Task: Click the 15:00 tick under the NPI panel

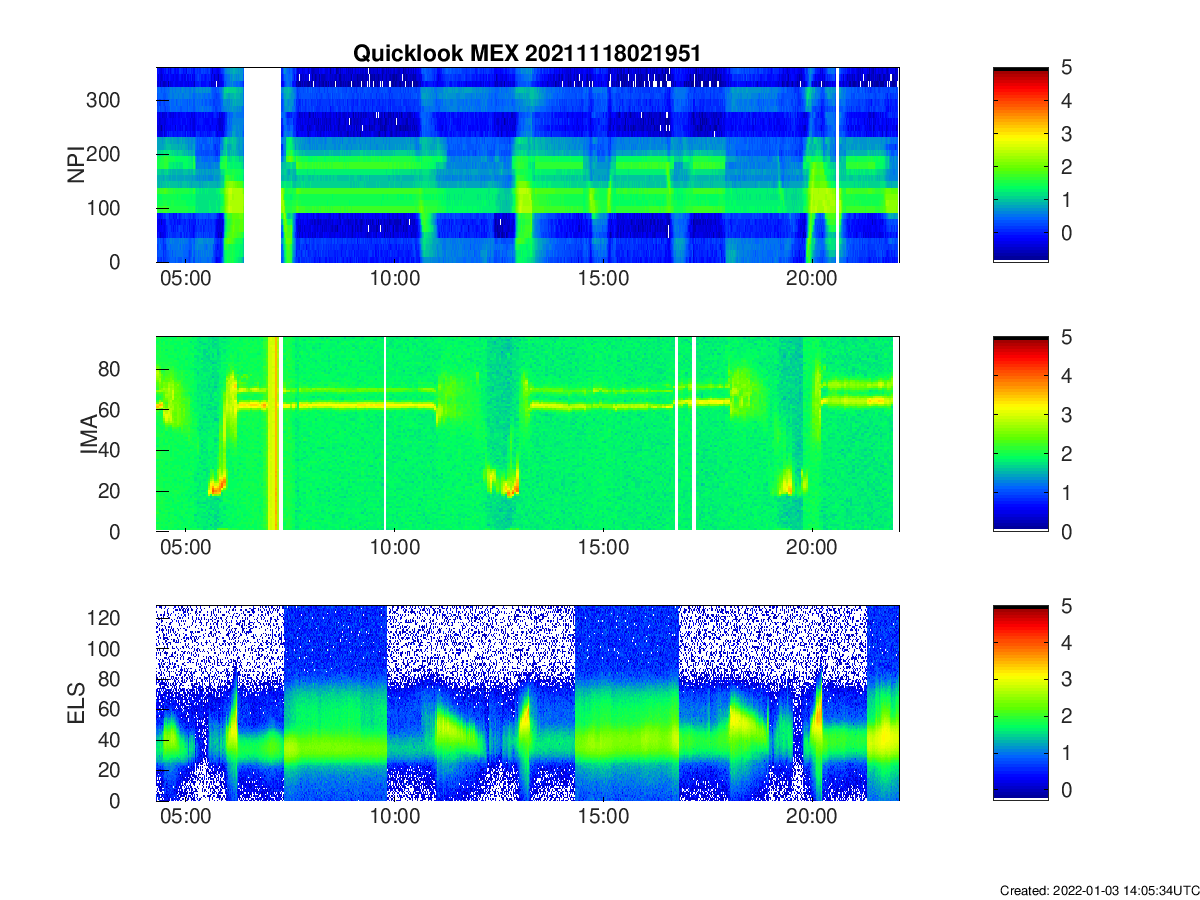Action: 603,279
